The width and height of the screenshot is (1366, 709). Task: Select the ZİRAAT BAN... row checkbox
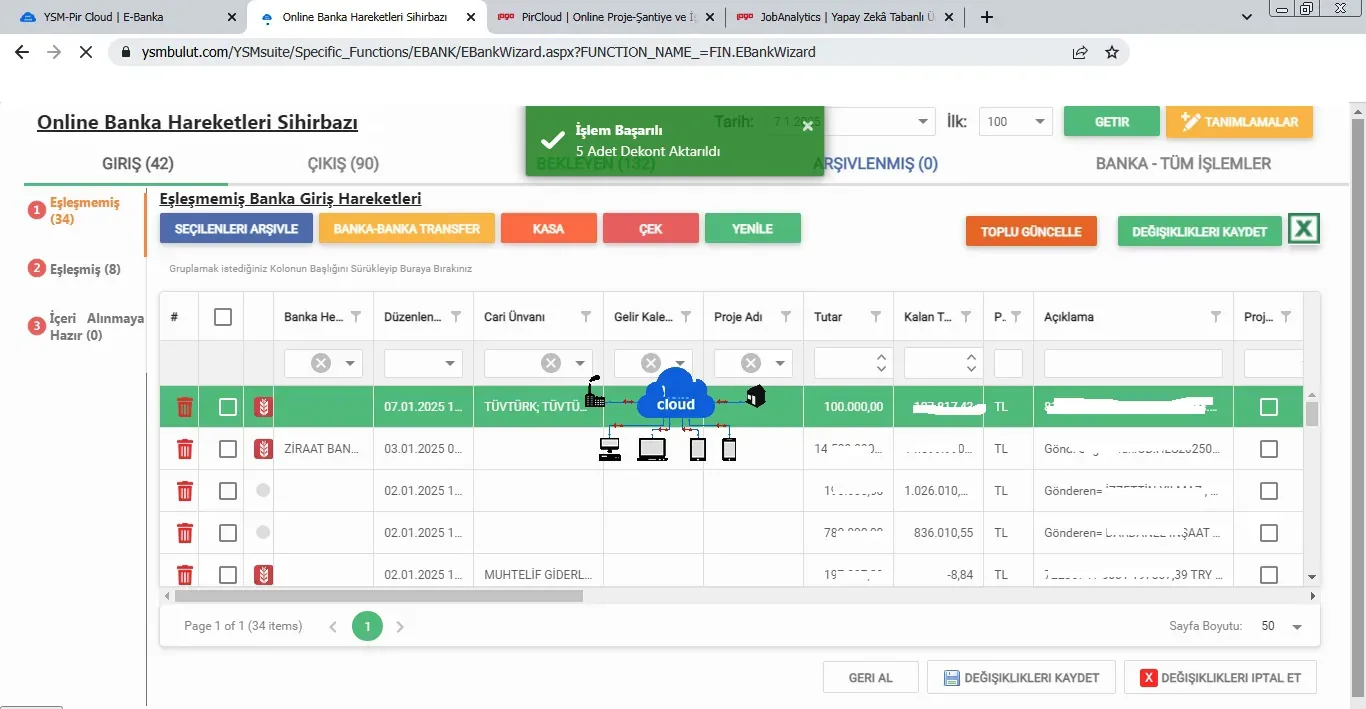click(228, 449)
